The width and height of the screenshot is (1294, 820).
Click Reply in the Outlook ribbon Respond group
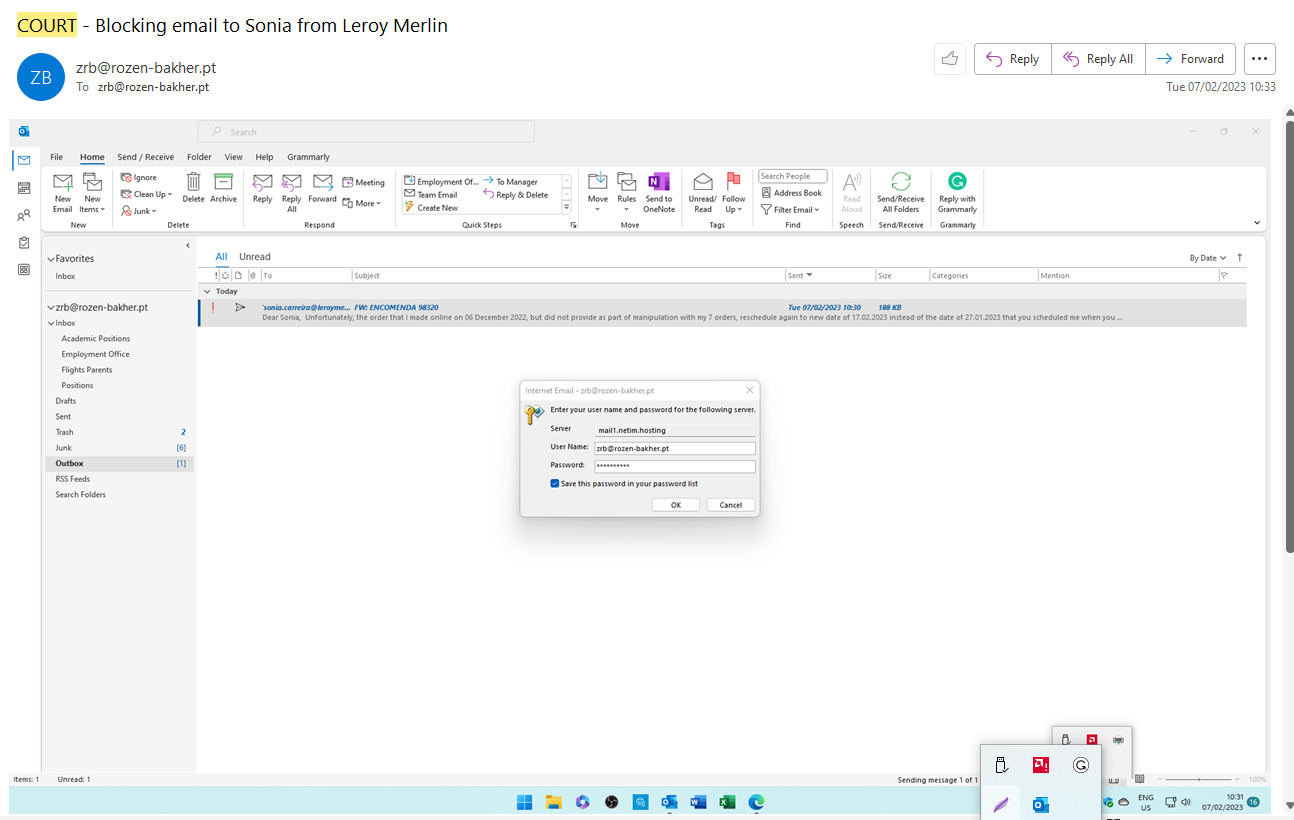coord(262,188)
